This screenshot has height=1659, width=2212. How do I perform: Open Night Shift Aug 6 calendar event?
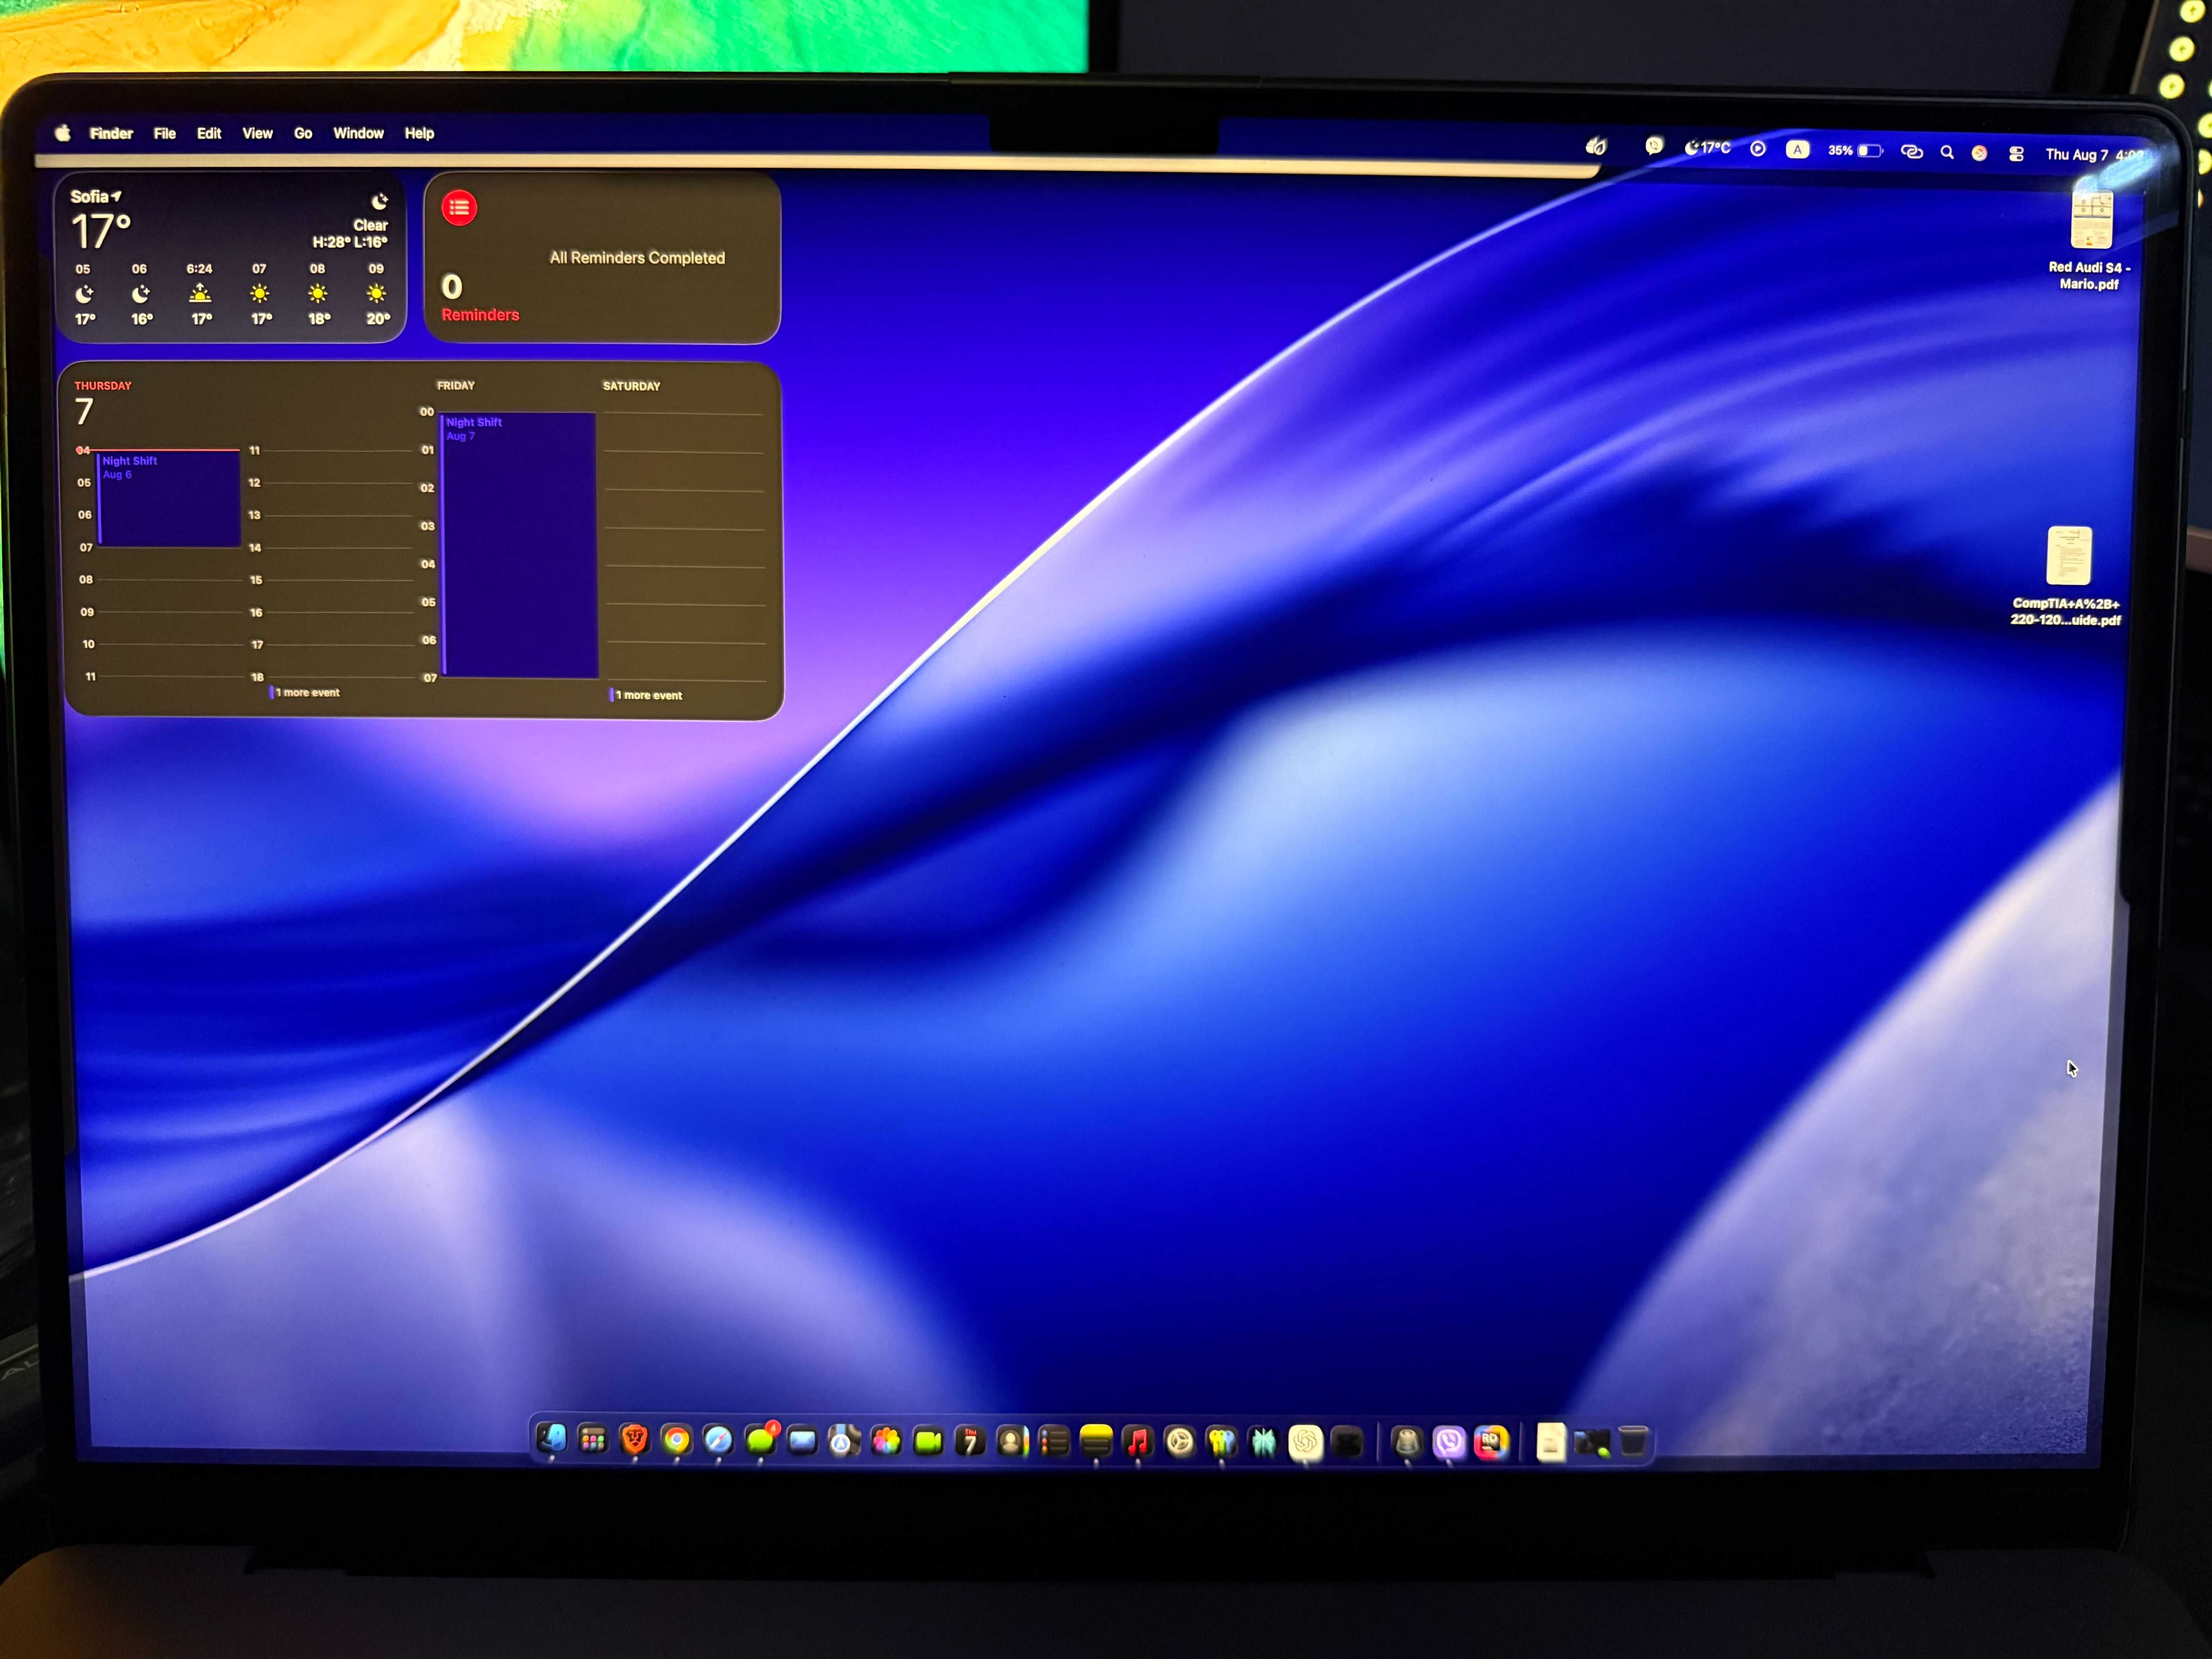pos(169,499)
